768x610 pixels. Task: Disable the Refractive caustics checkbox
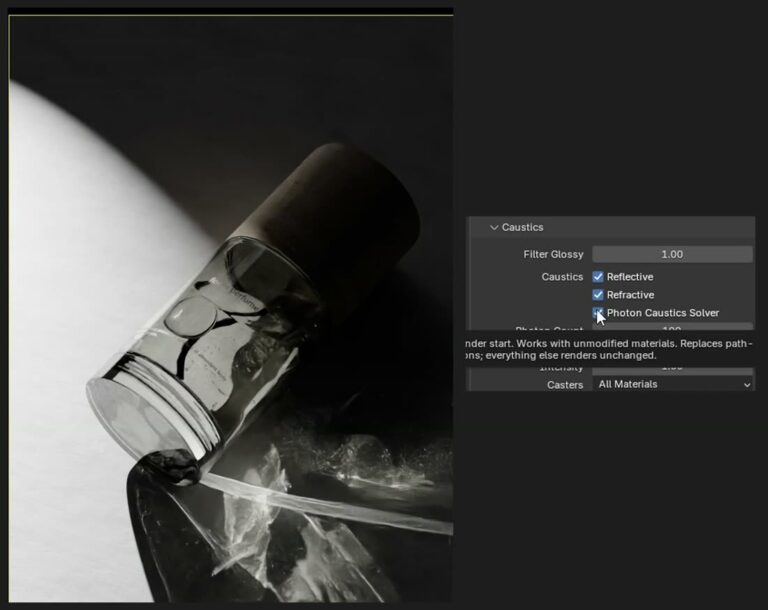click(598, 295)
